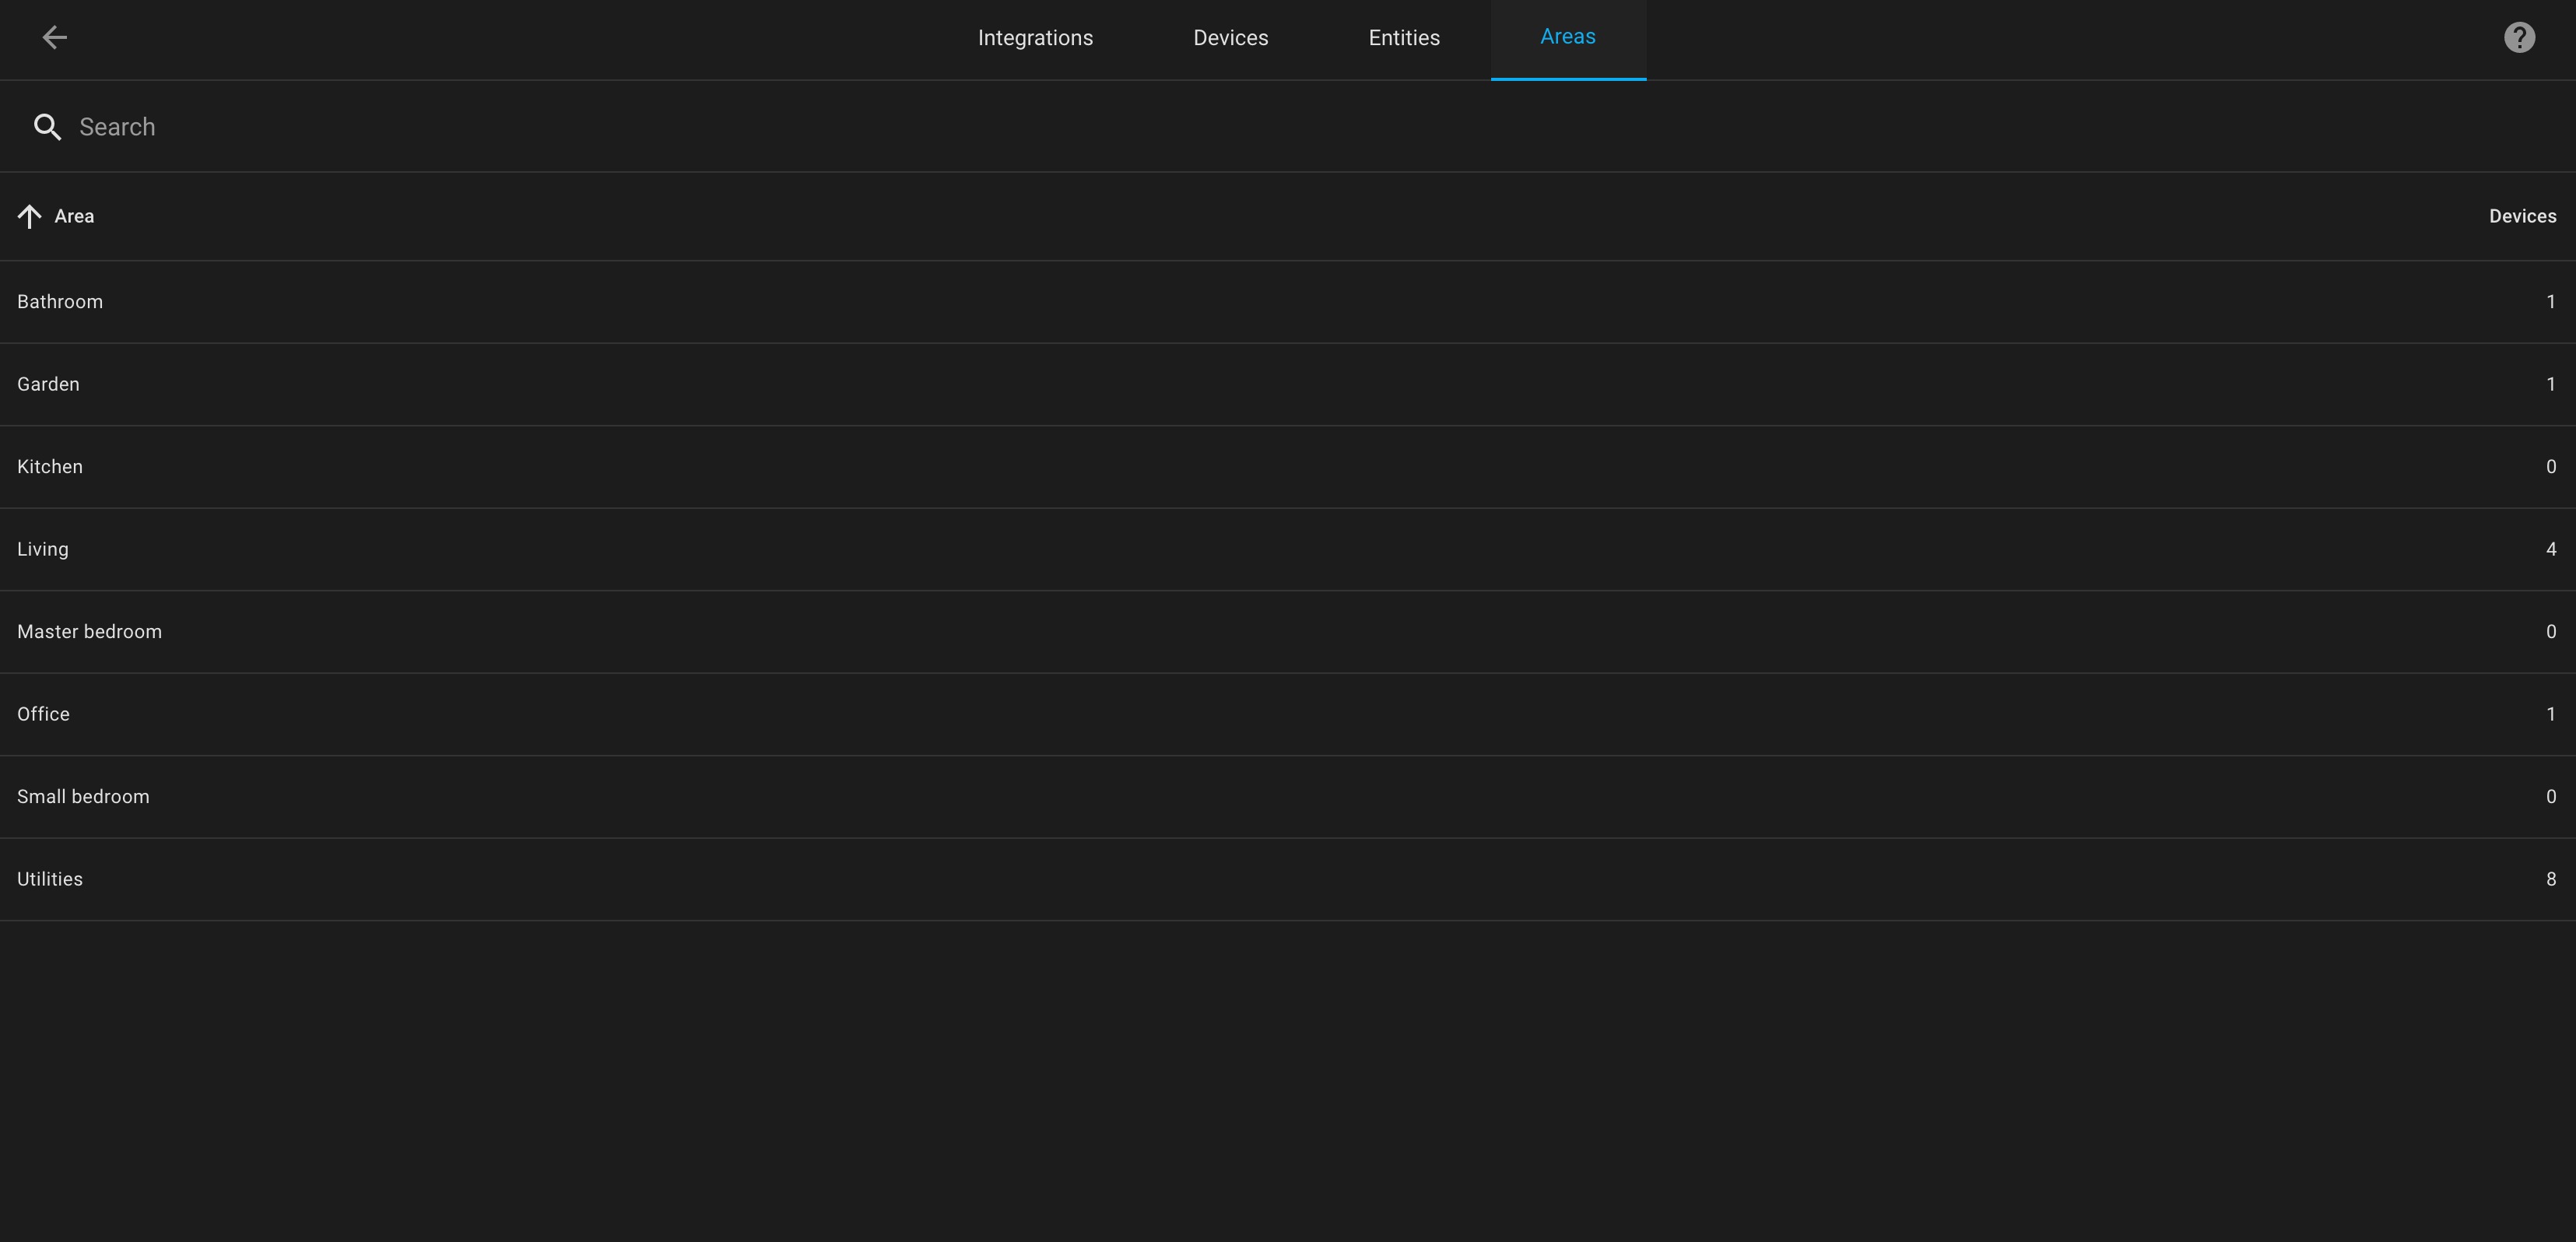Click the device count 1 for Office

(x=2551, y=715)
